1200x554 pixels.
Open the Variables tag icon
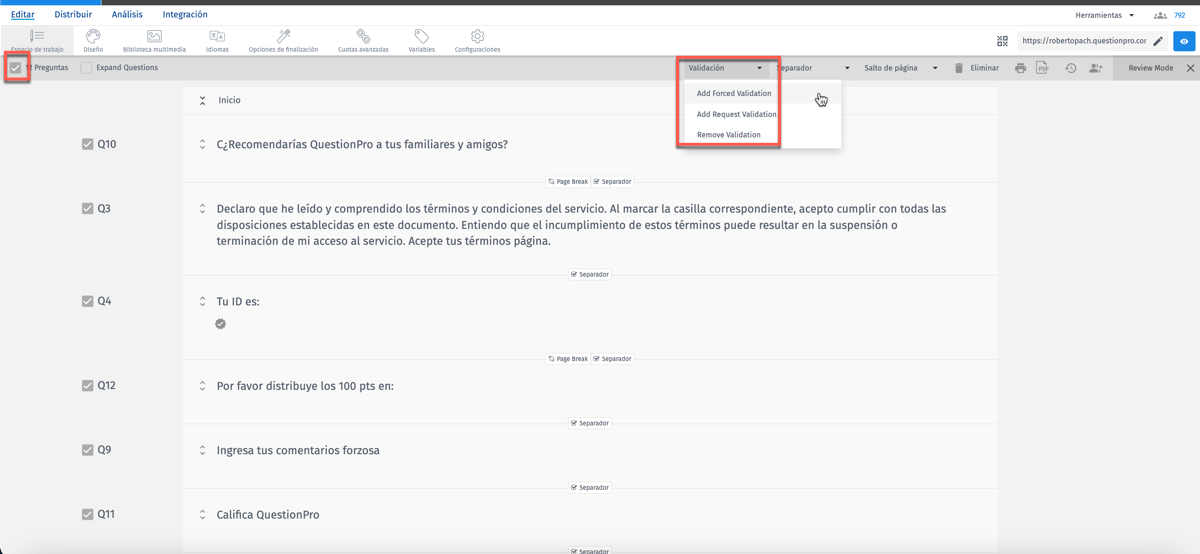(421, 36)
